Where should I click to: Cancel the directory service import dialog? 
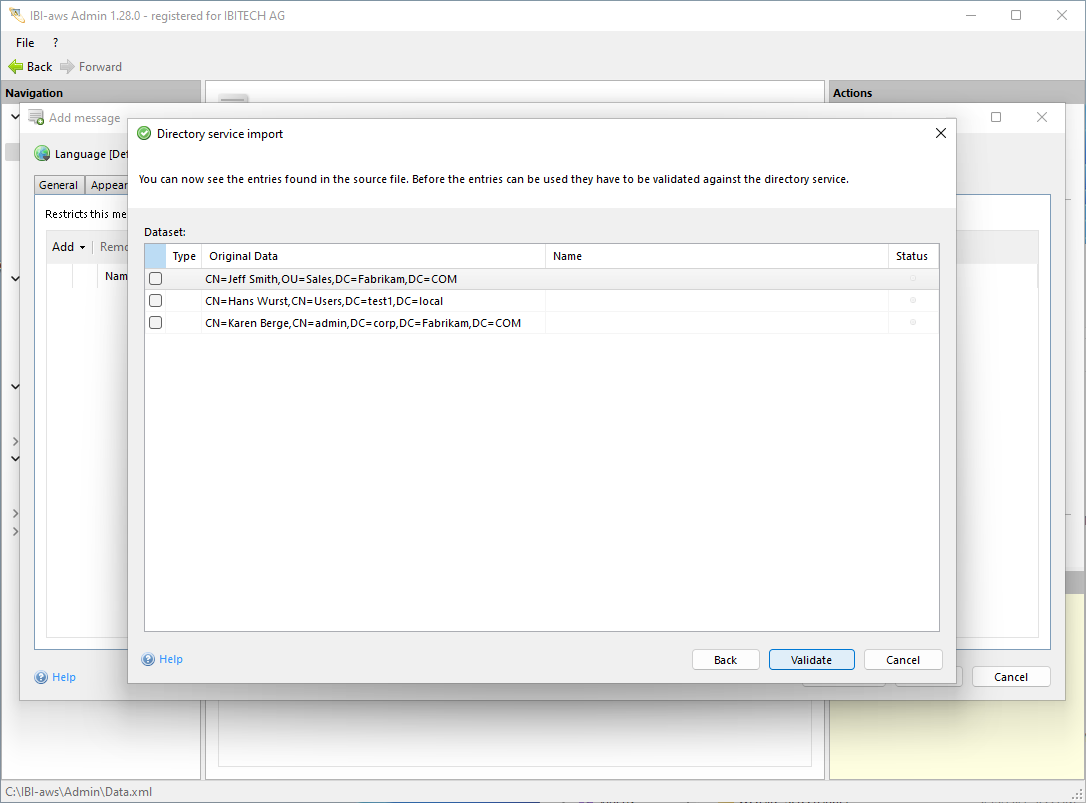tap(902, 660)
